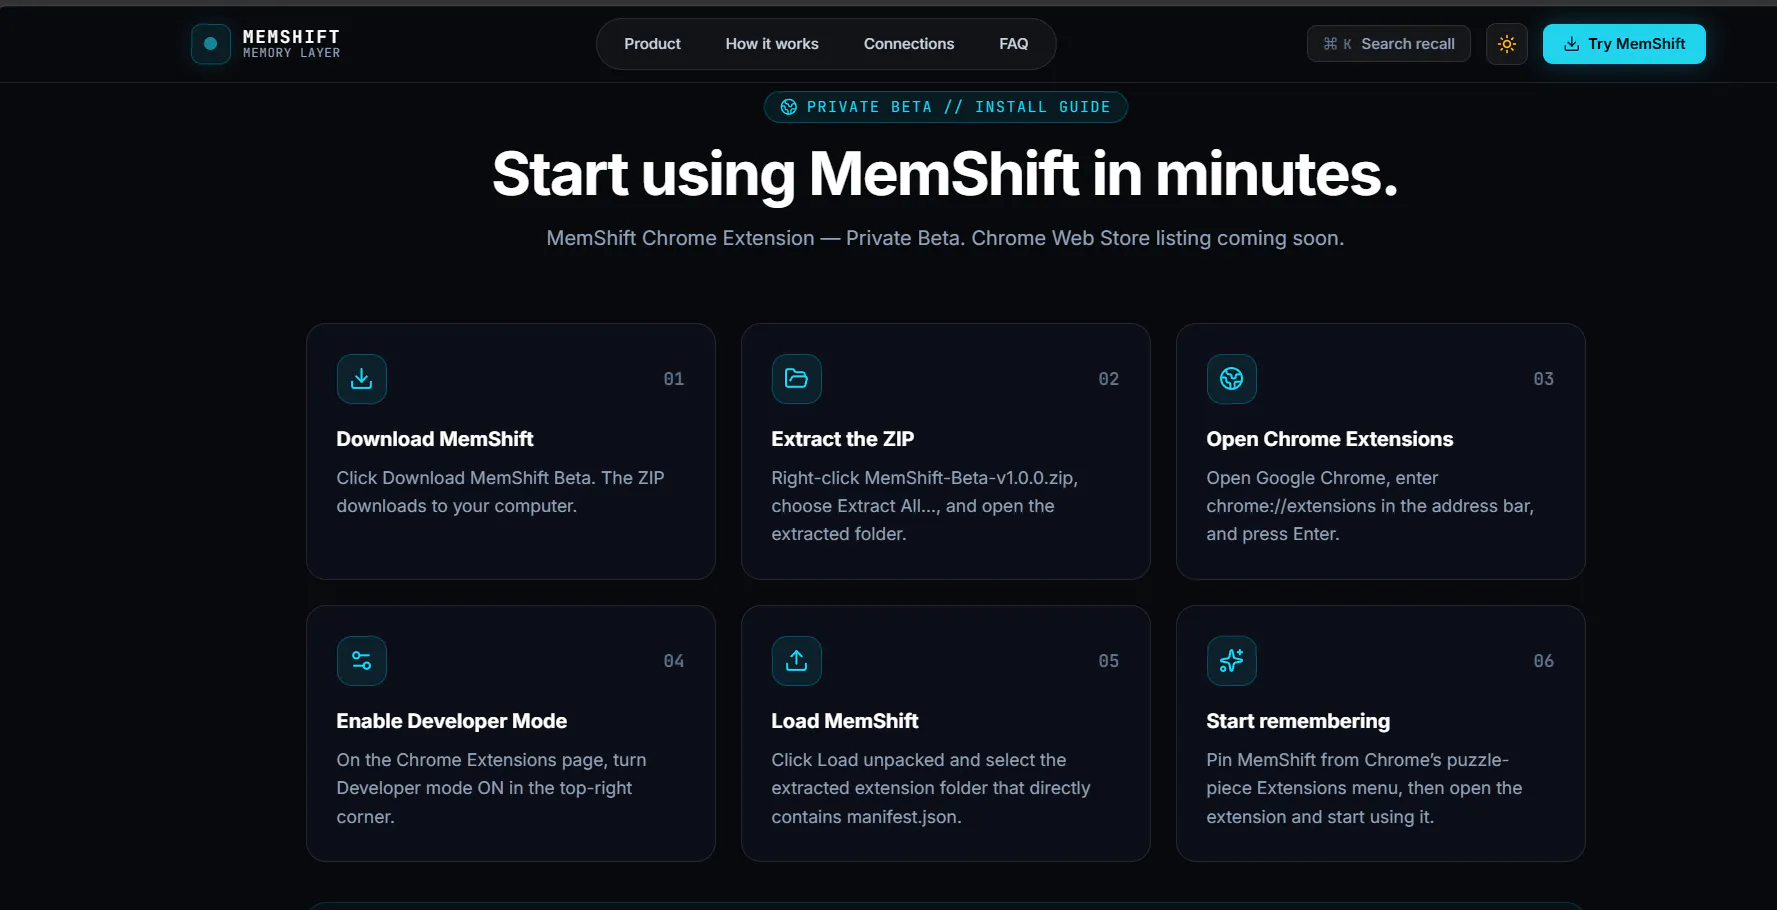
Task: Click the download icon inside Try MemShift button
Action: pos(1571,44)
